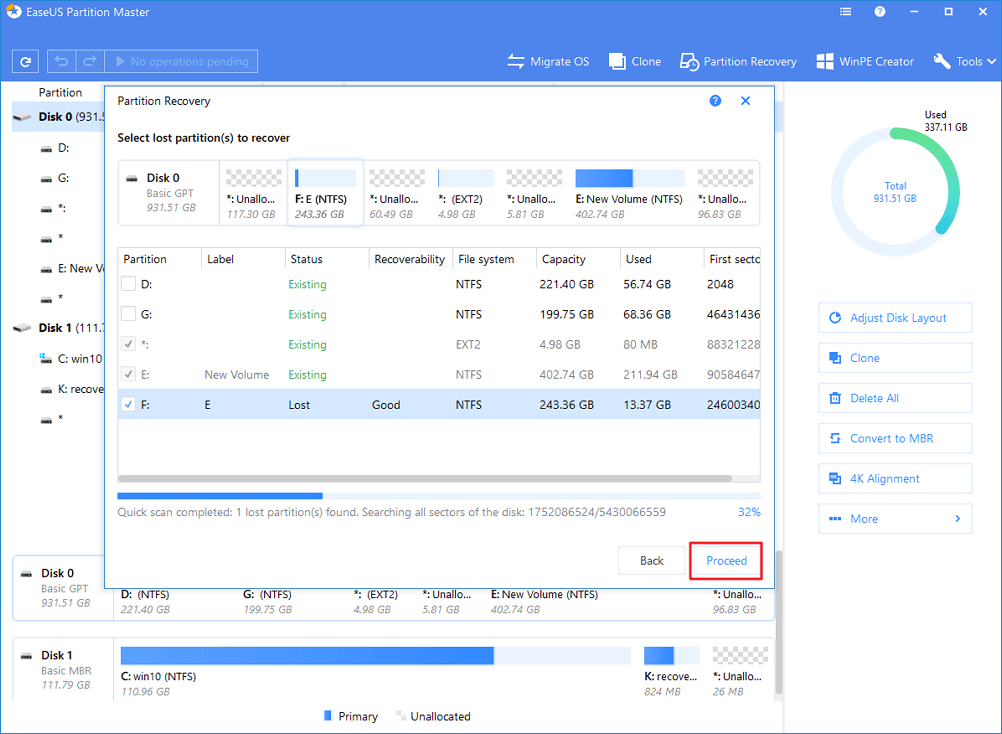Image resolution: width=1002 pixels, height=734 pixels.
Task: Click the Back button
Action: point(651,561)
